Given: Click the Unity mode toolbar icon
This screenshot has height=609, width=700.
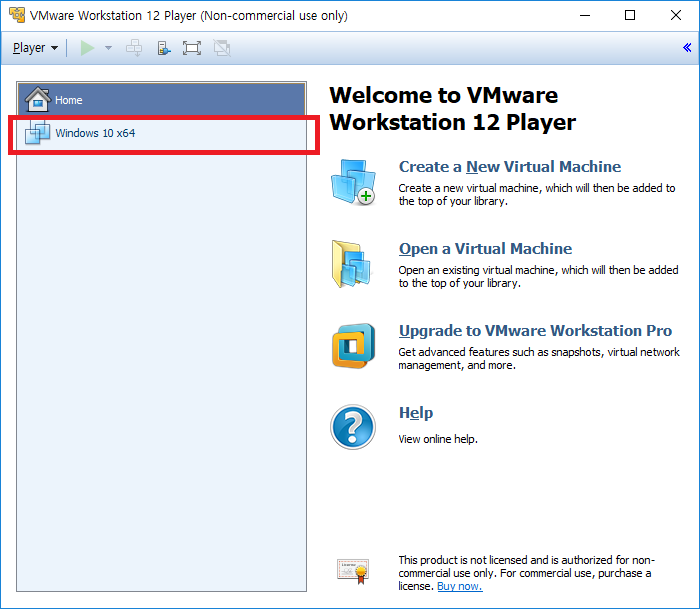Looking at the screenshot, I should point(222,48).
